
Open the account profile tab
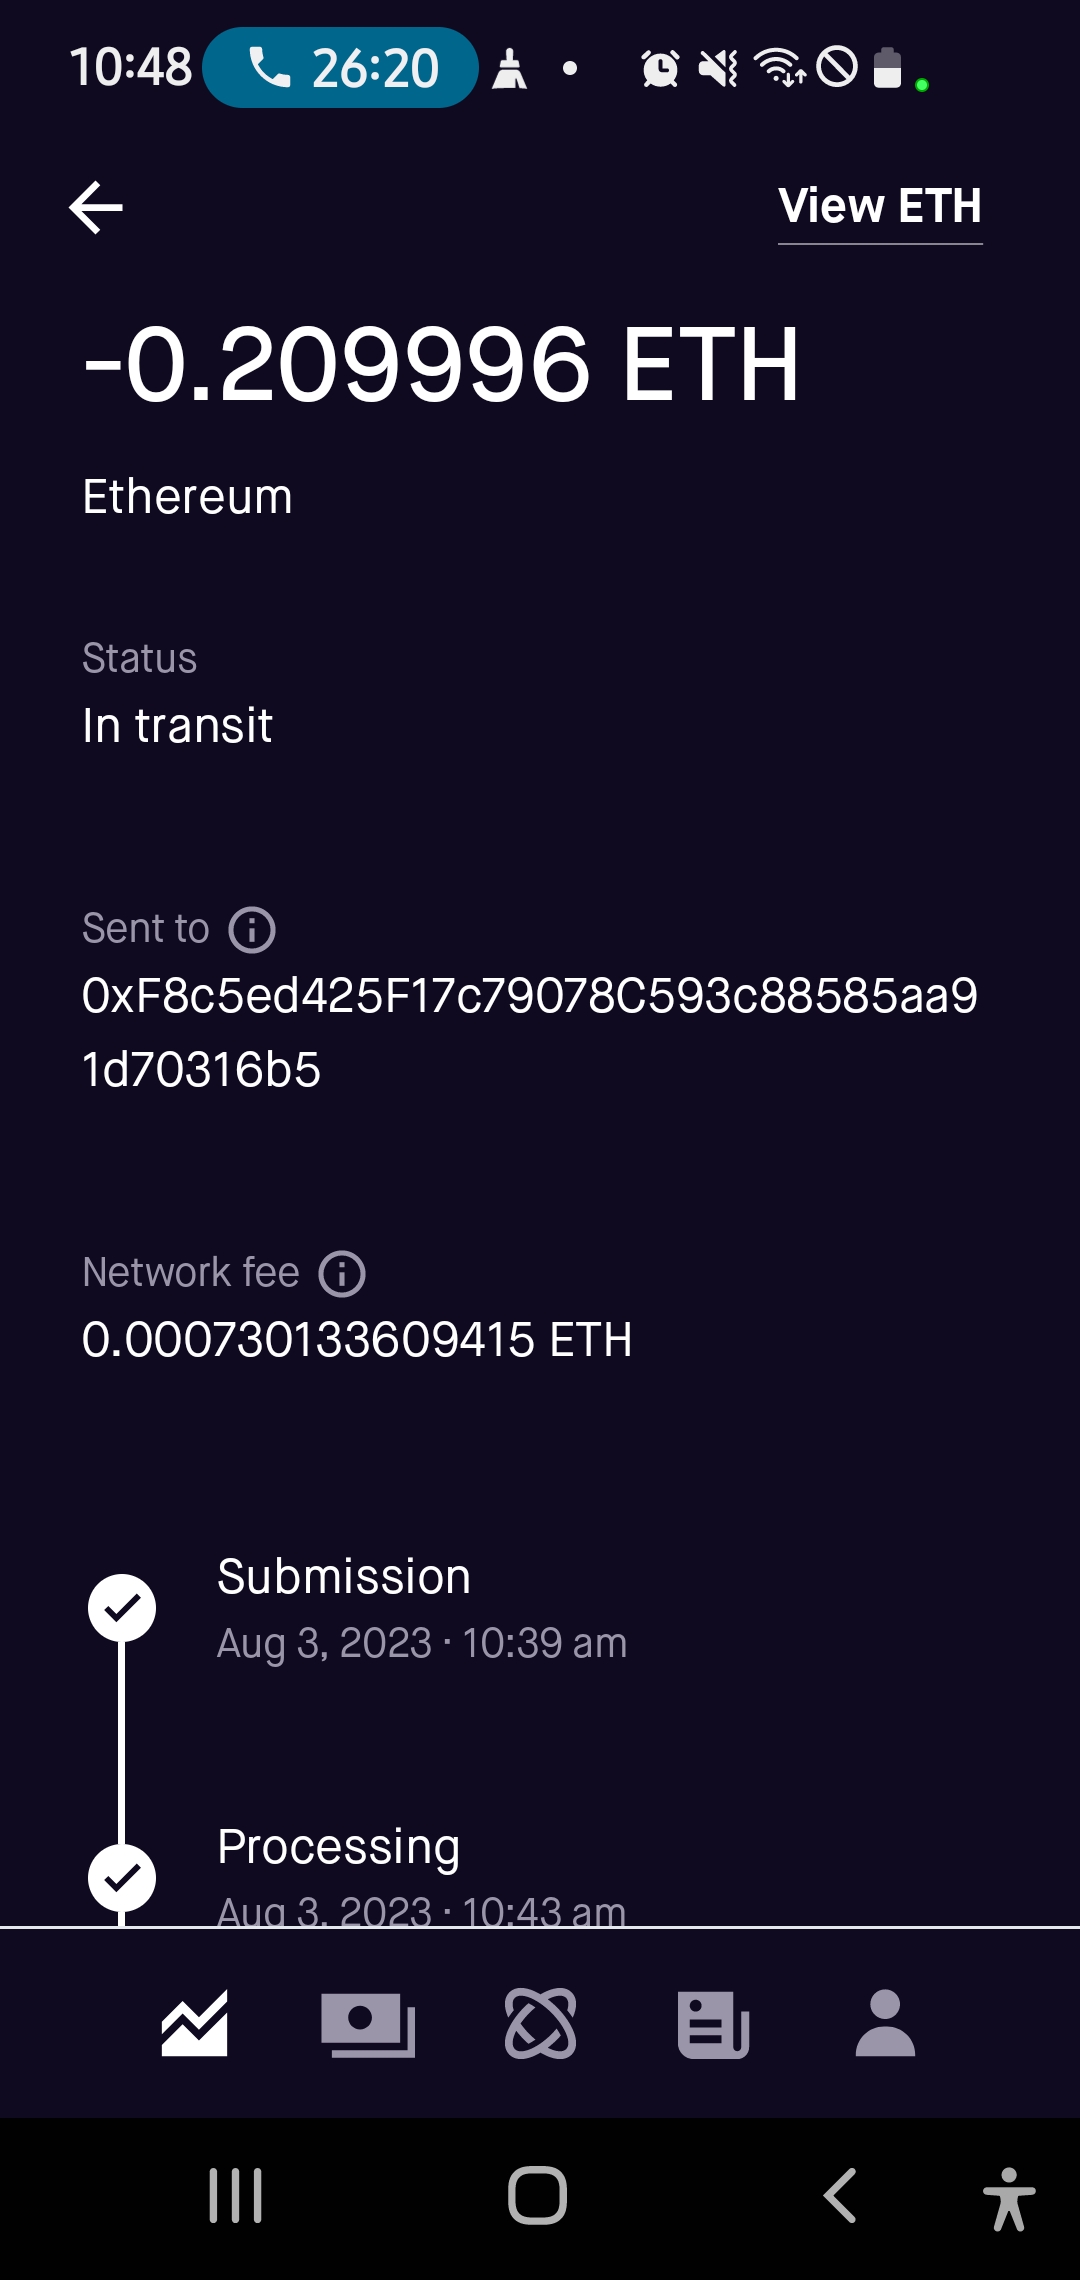coord(885,2024)
